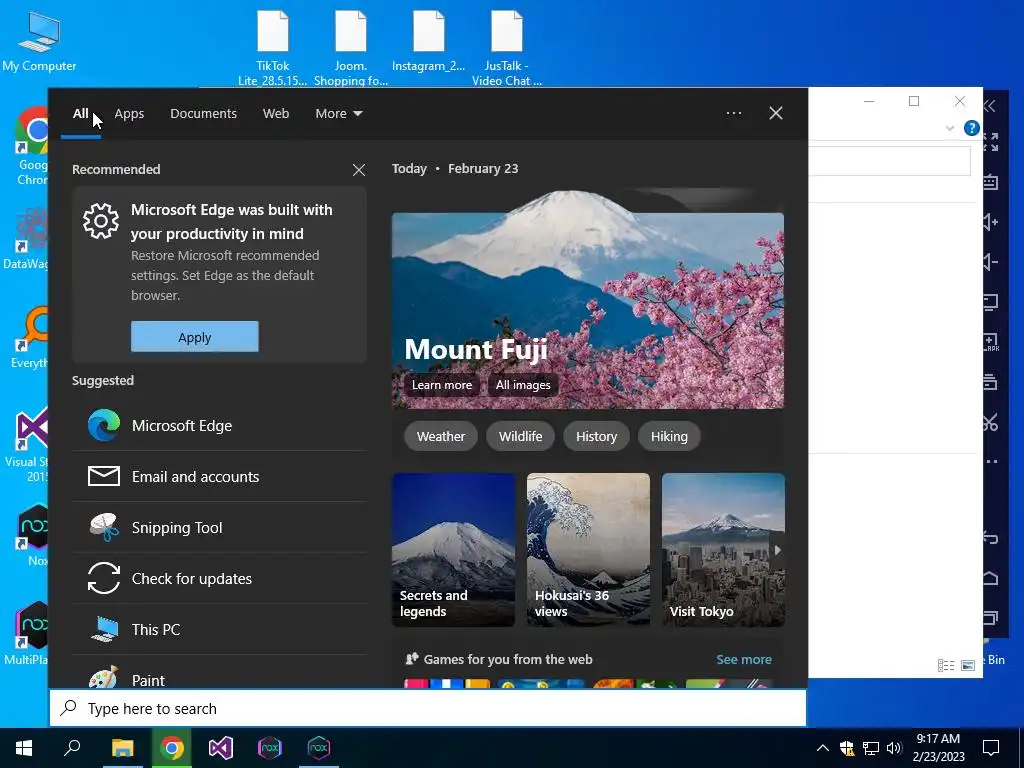Open help icon in background window

point(972,128)
